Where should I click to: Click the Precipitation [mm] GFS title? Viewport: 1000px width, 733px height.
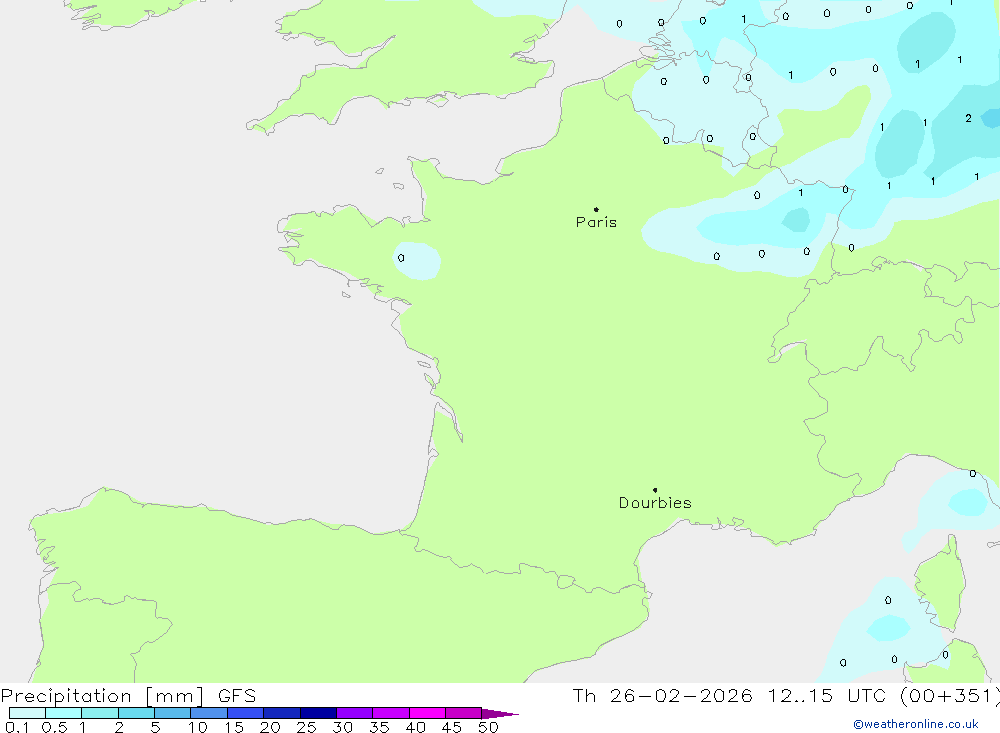click(128, 696)
